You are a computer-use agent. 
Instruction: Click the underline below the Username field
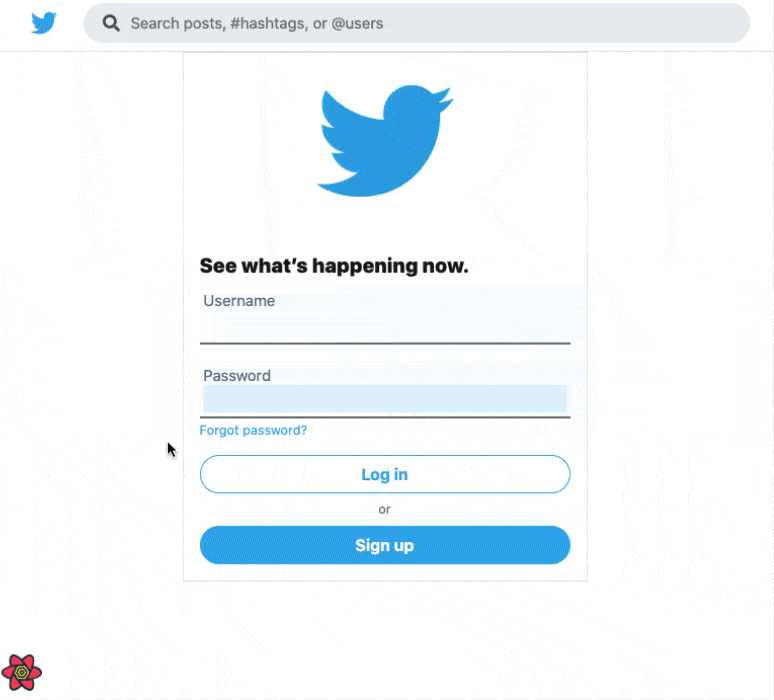click(385, 343)
